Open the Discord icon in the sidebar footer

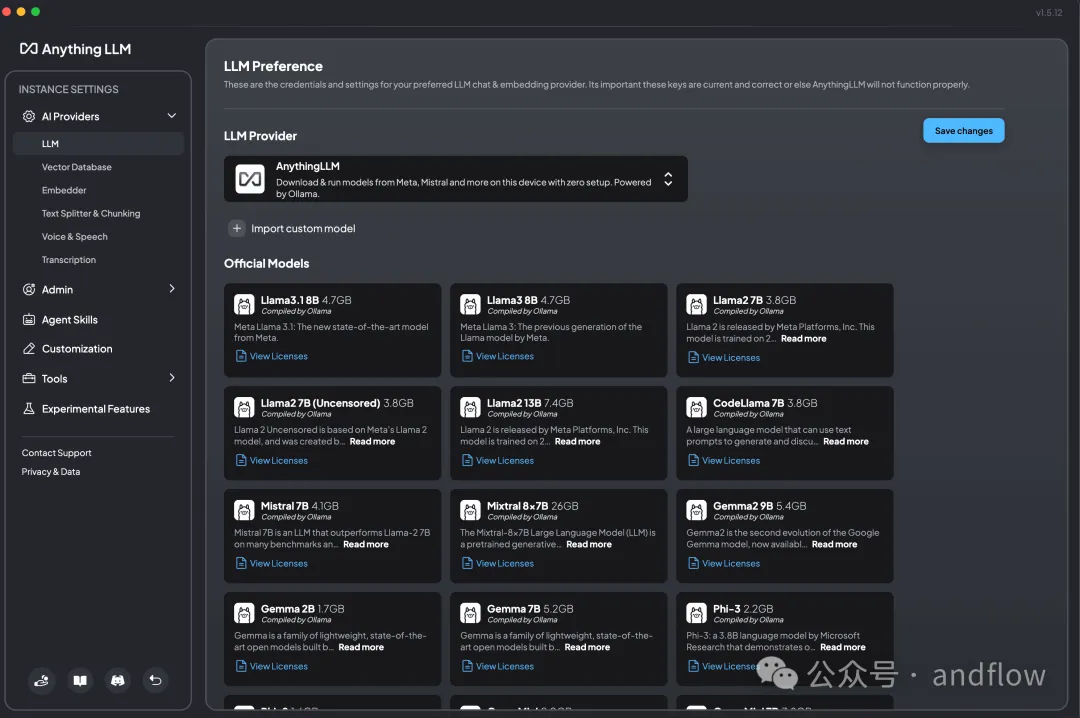tap(118, 681)
